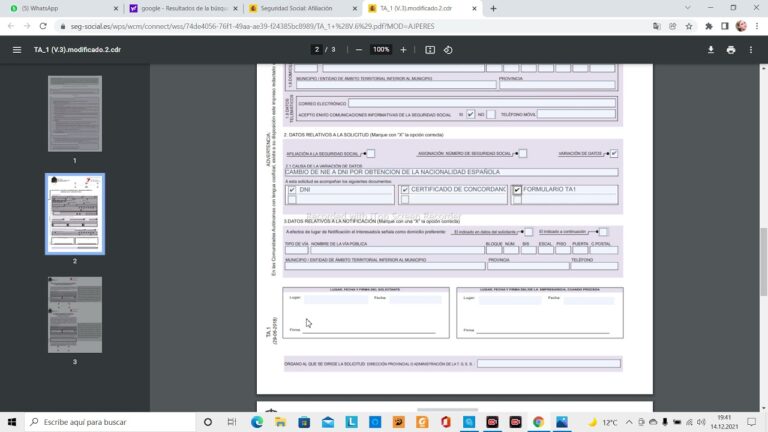Click the Windows taskbar search box
This screenshot has height=432, width=768.
(x=110, y=422)
